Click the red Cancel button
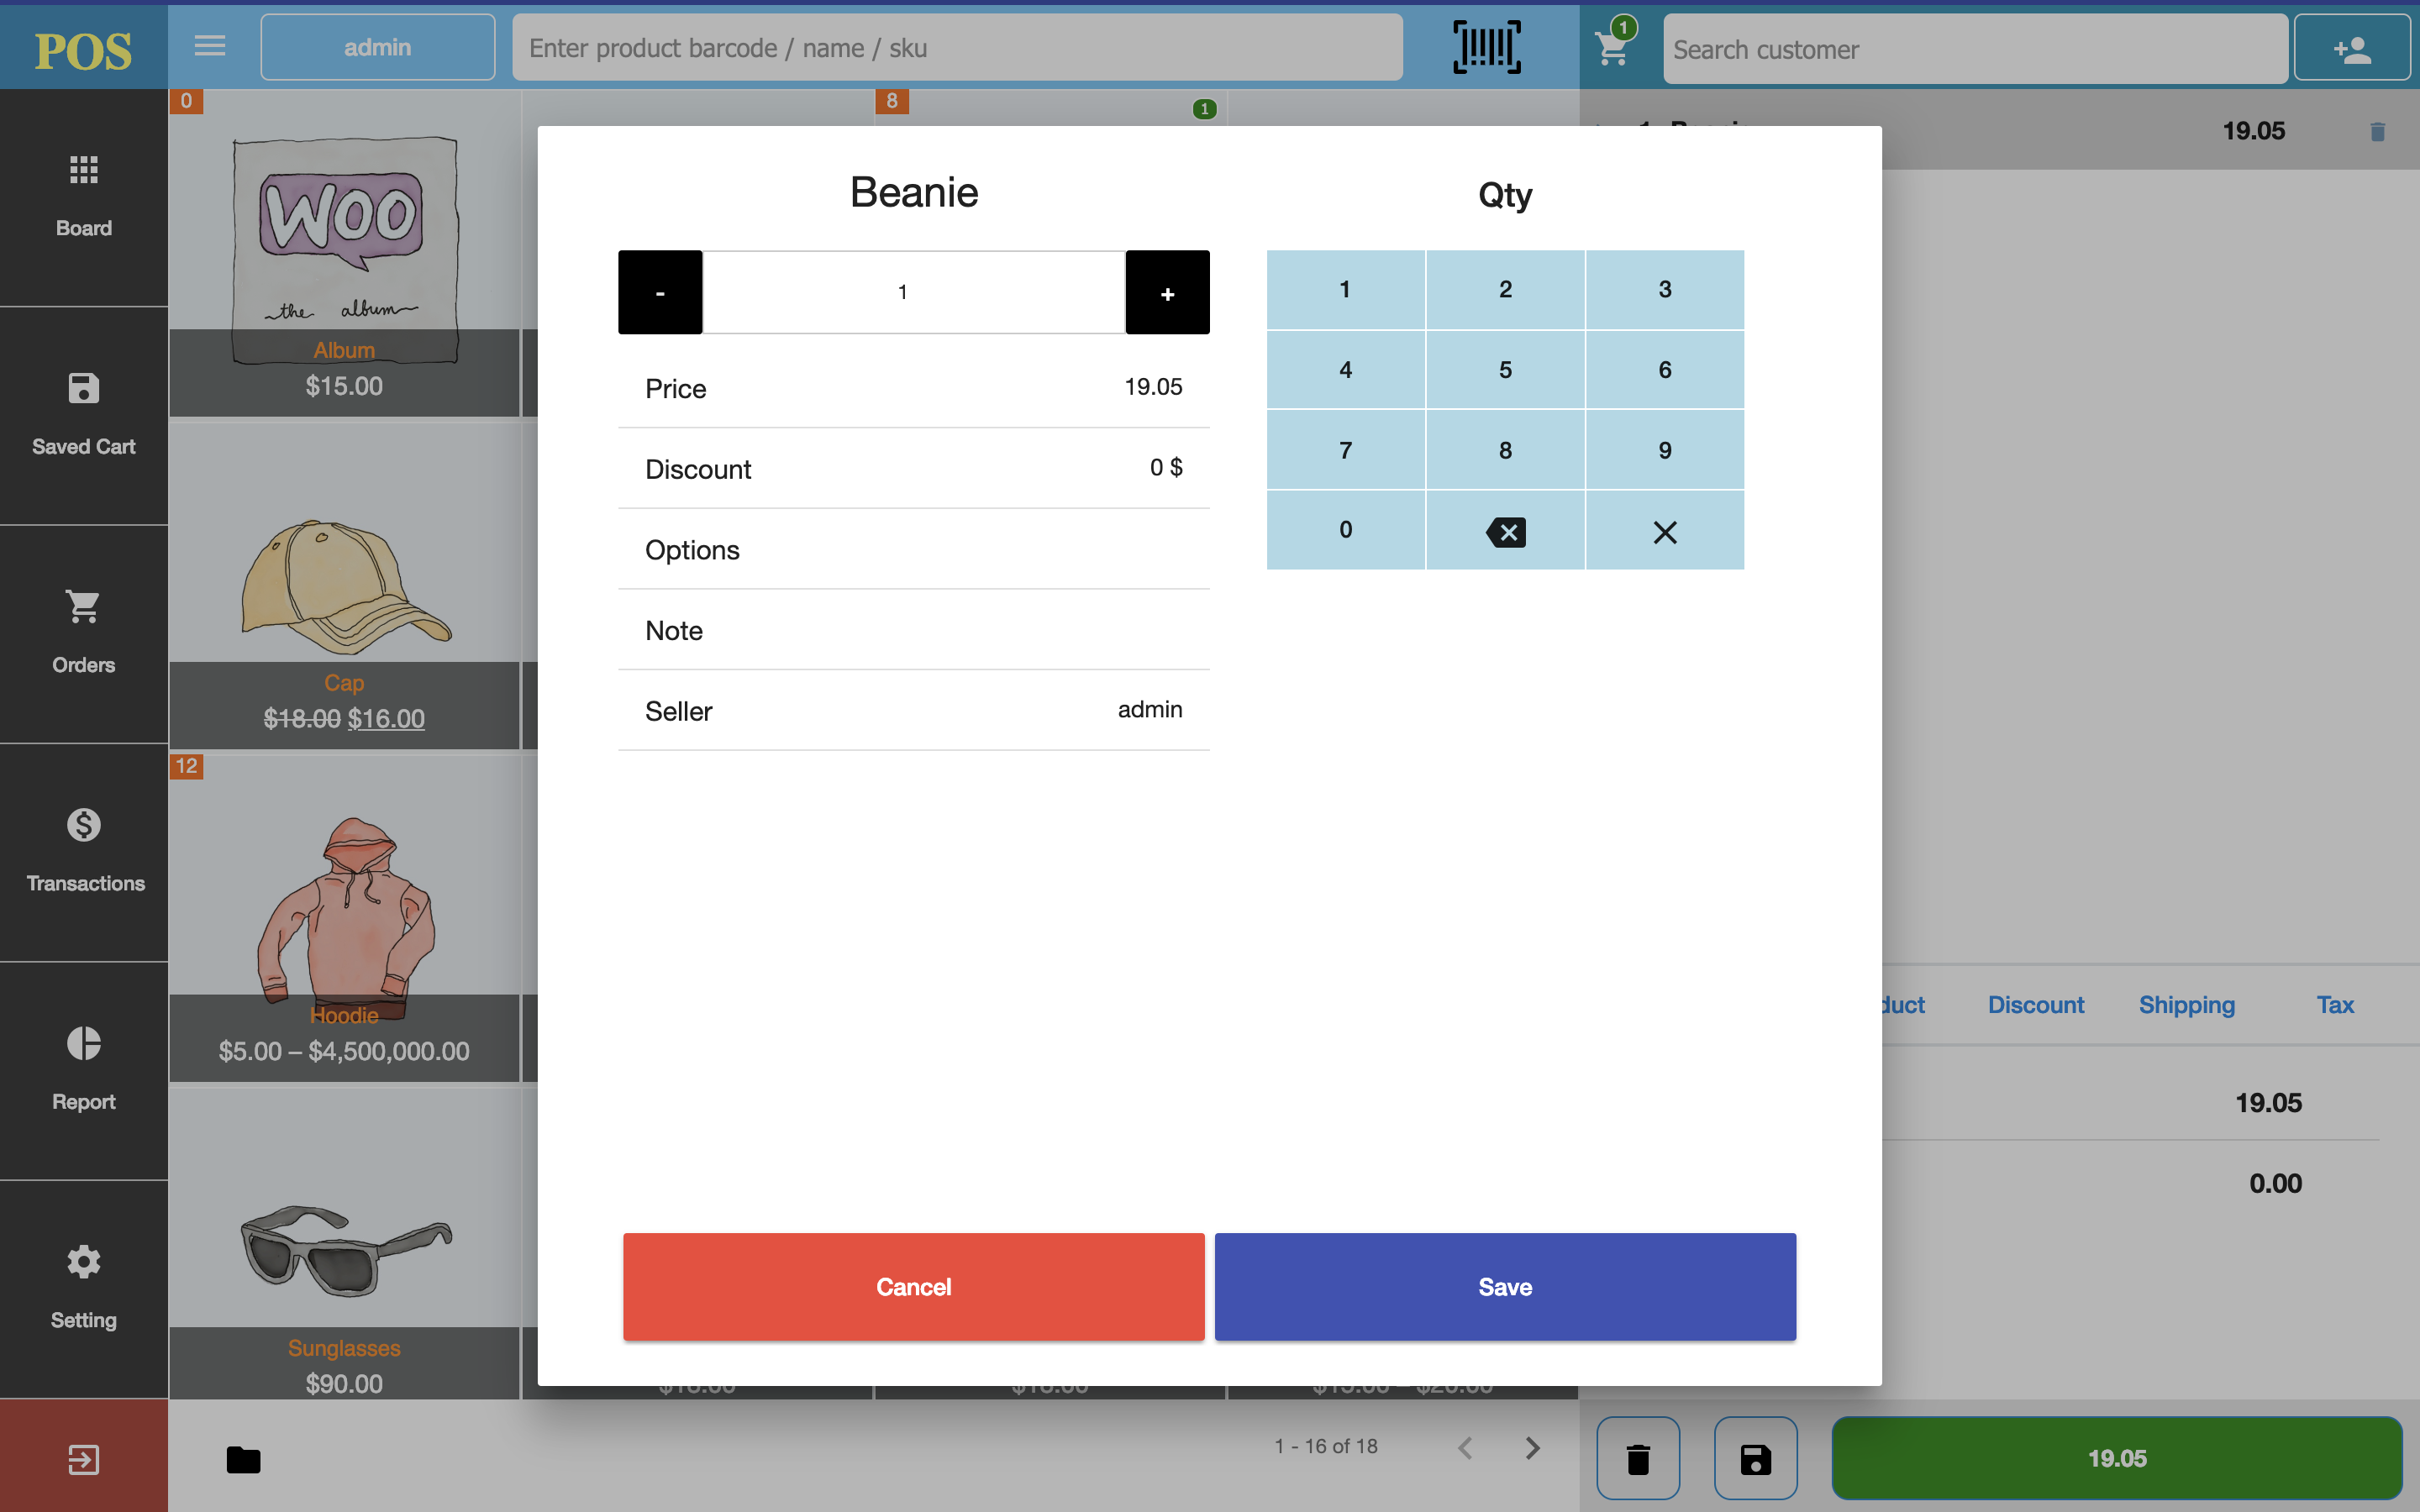This screenshot has width=2420, height=1512. click(x=913, y=1286)
